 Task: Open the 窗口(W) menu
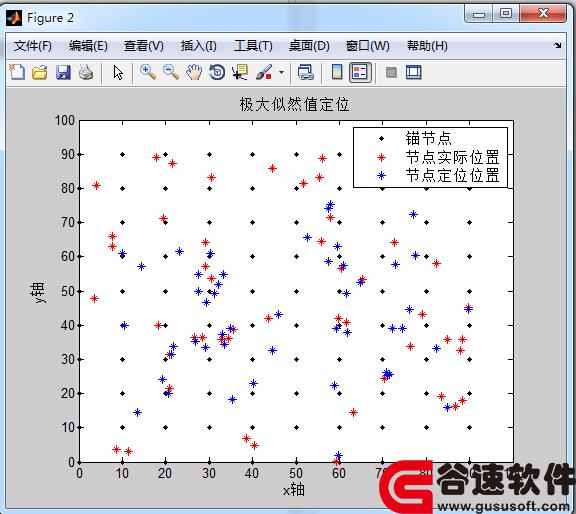pyautogui.click(x=367, y=46)
